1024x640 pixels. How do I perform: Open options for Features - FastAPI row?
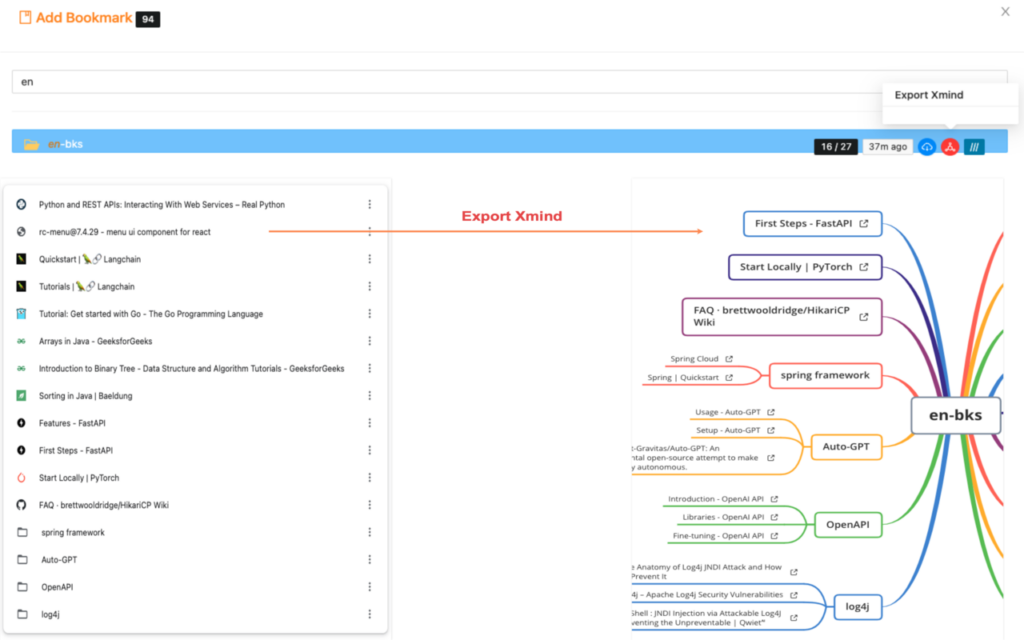(x=370, y=423)
